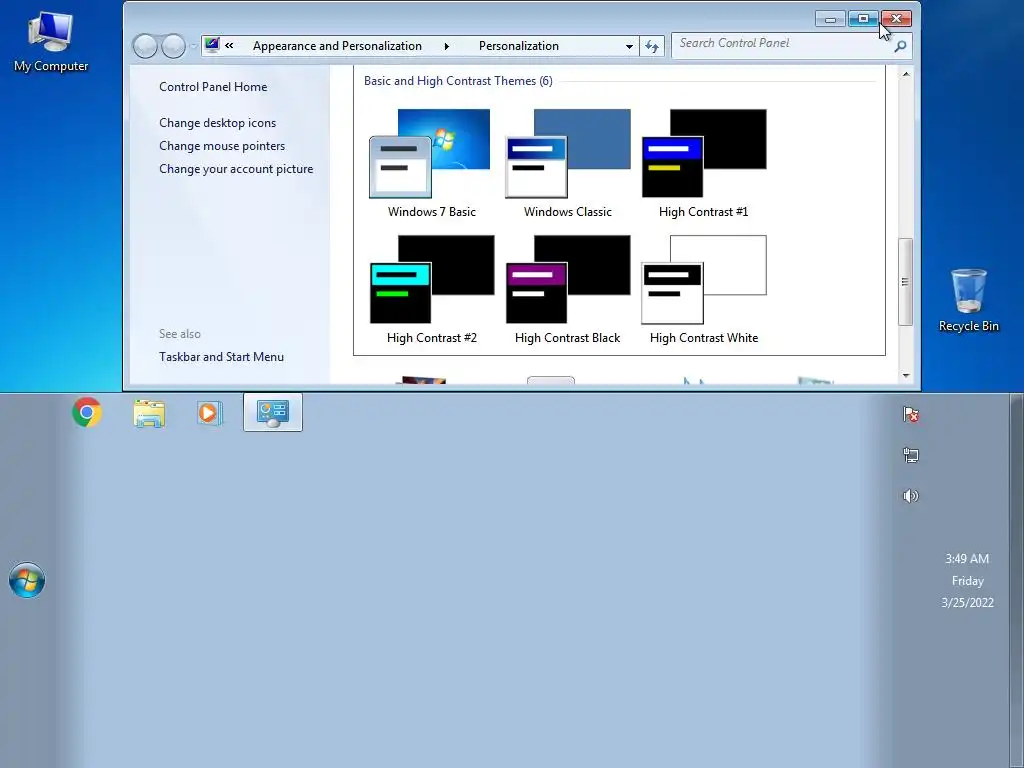Select the Personalization breadcrumb
This screenshot has height=768, width=1024.
pyautogui.click(x=519, y=46)
